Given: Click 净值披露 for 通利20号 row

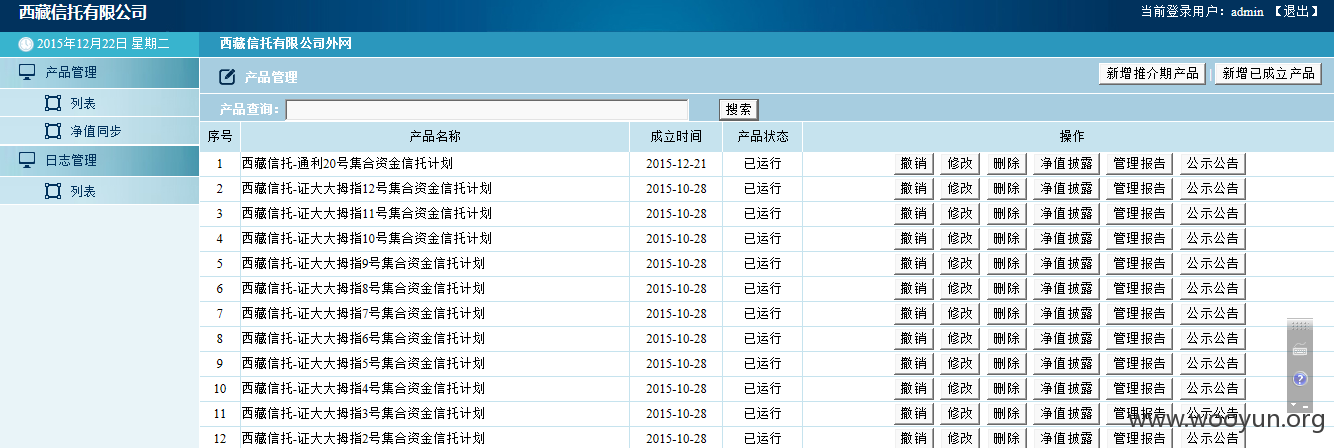Looking at the screenshot, I should pyautogui.click(x=1066, y=163).
